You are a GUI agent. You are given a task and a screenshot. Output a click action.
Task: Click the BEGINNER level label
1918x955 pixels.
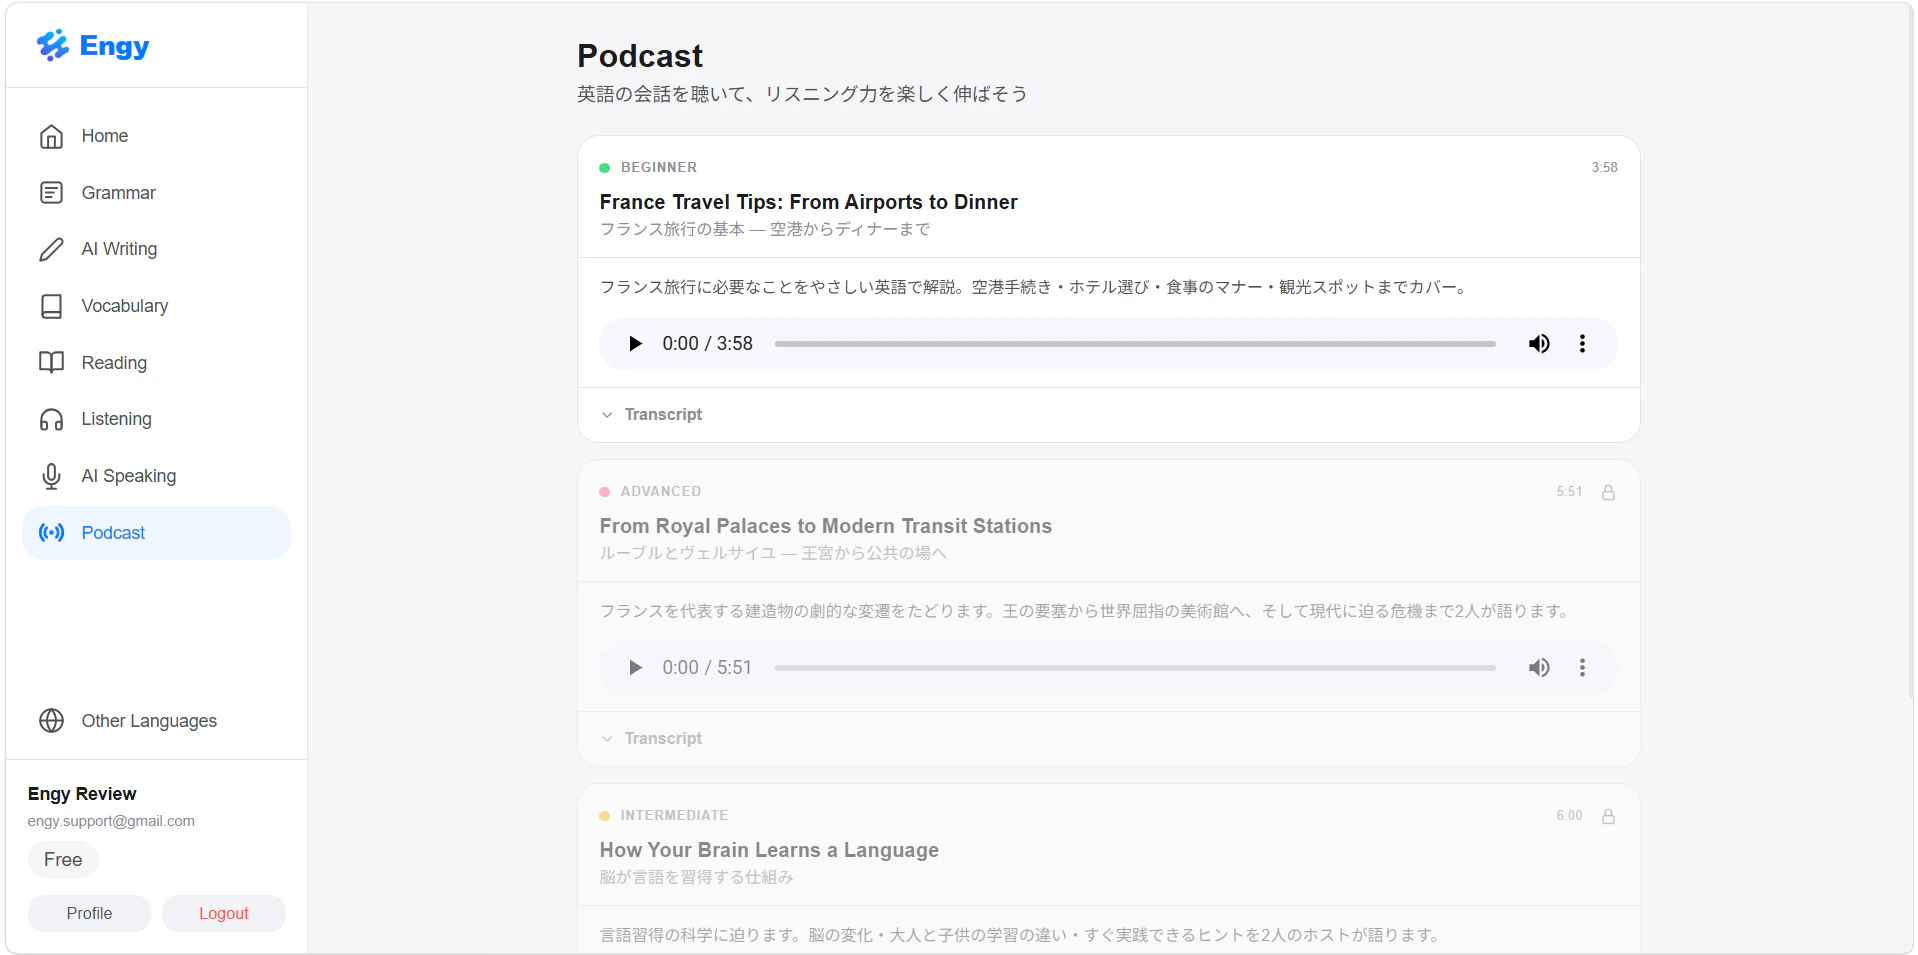(659, 168)
